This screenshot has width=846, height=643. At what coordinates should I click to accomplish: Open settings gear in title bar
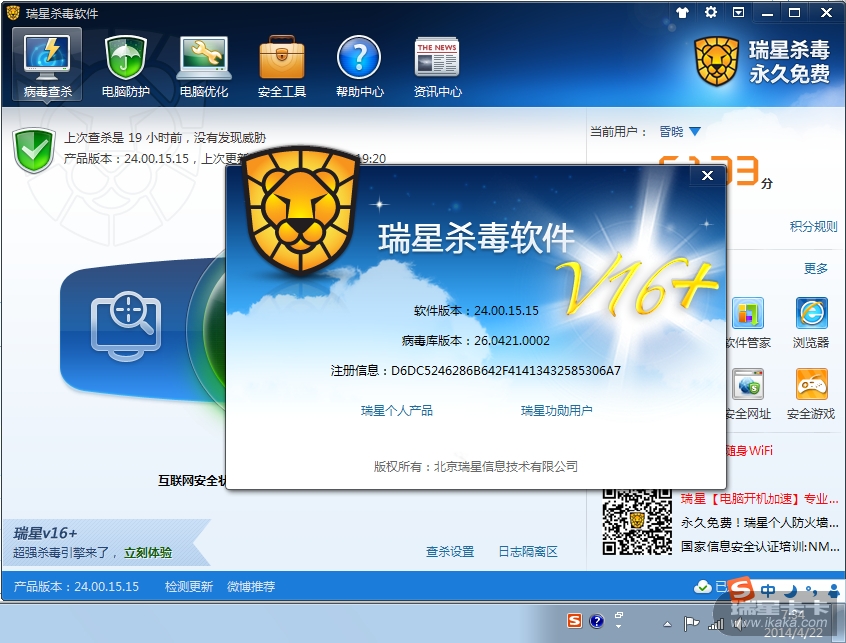(x=711, y=12)
